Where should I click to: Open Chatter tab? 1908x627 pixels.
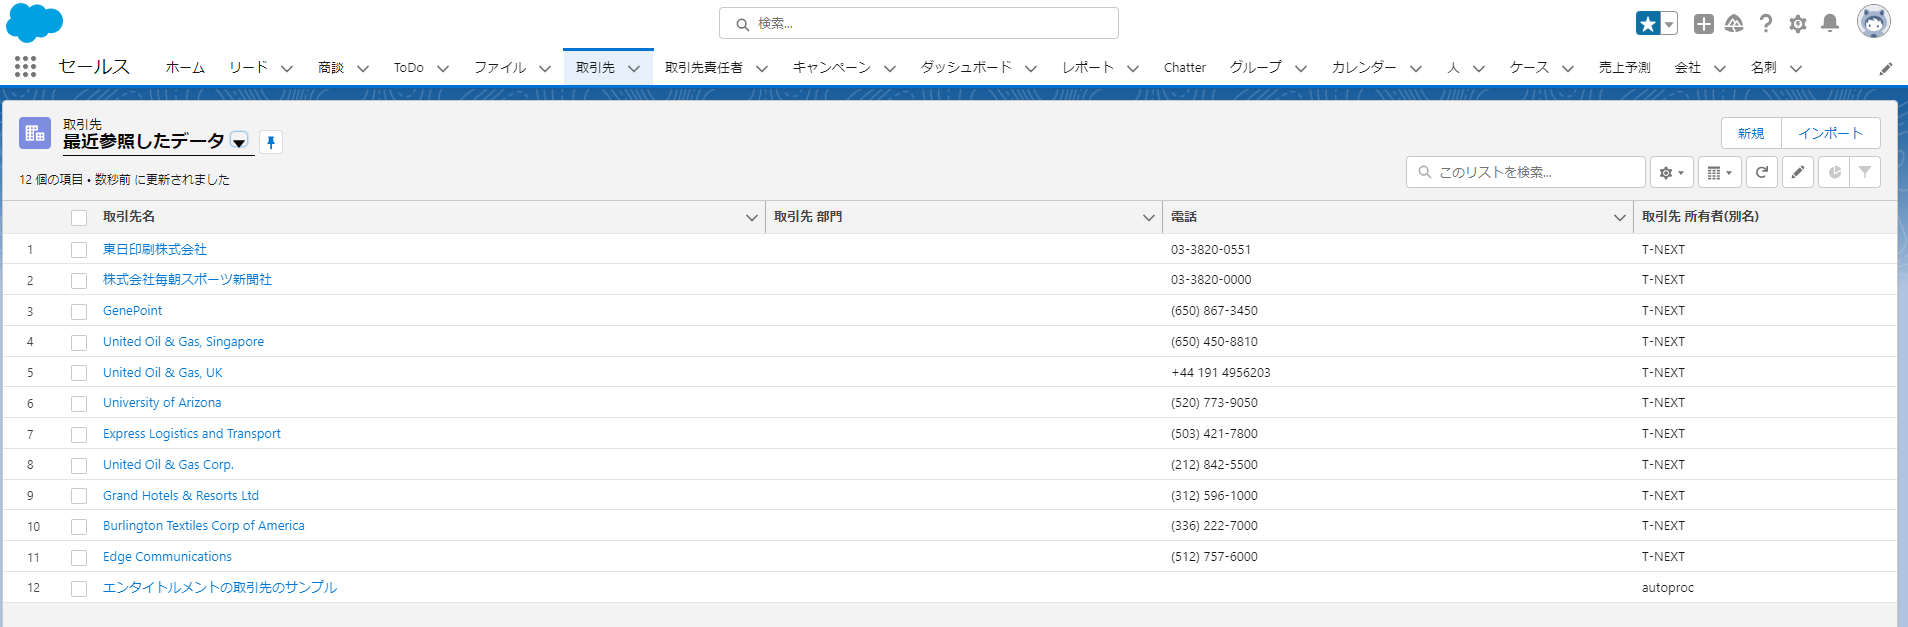[1185, 67]
